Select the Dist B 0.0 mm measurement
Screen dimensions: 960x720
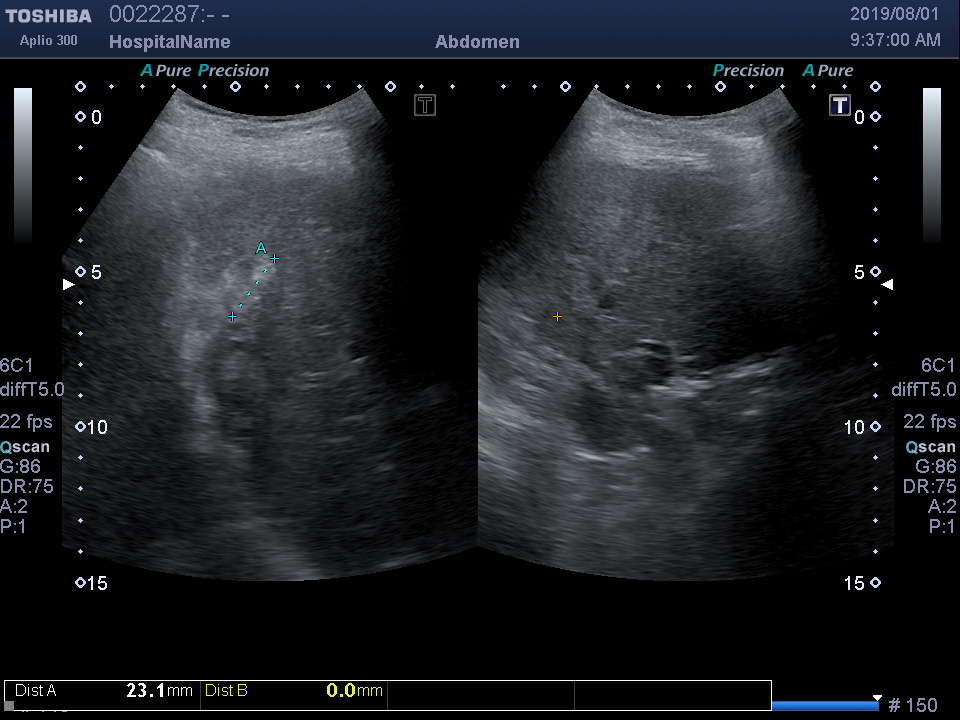coord(294,691)
